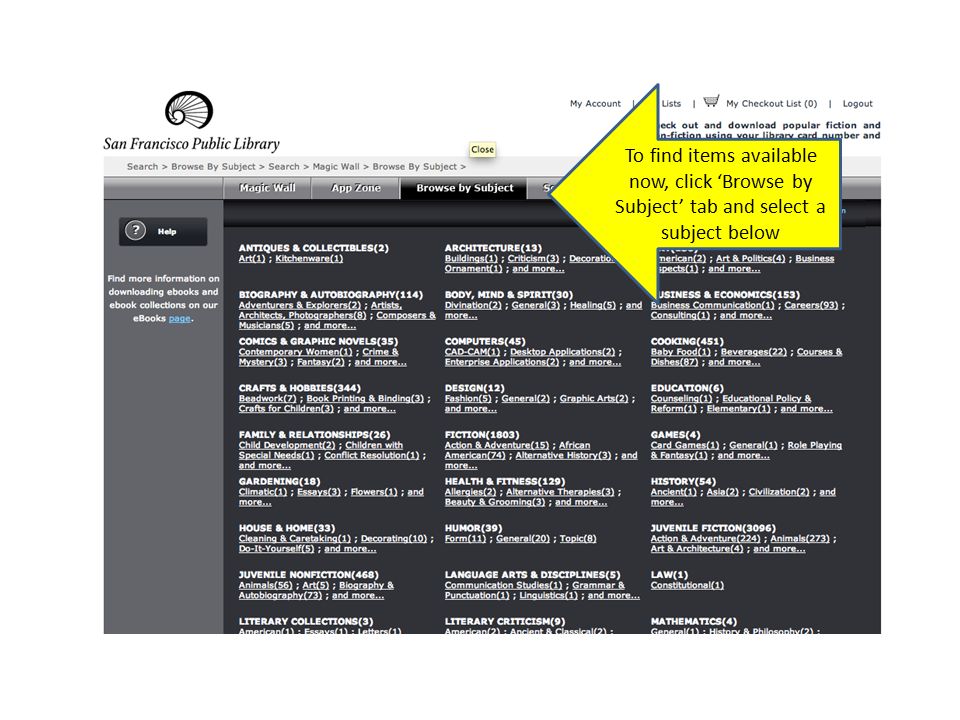This screenshot has width=960, height=720.
Task: Open Cleaning & Caretaking(1) link
Action: [x=294, y=538]
